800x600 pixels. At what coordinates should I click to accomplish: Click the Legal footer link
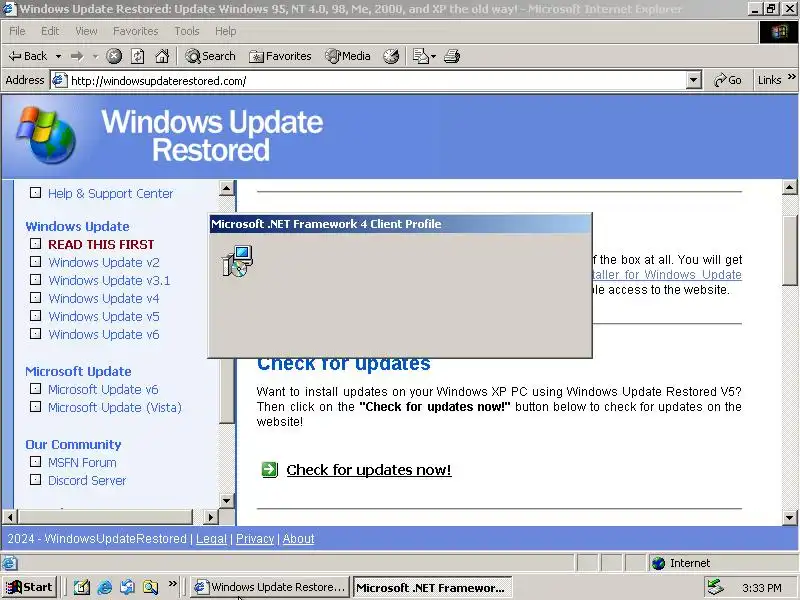(x=211, y=539)
